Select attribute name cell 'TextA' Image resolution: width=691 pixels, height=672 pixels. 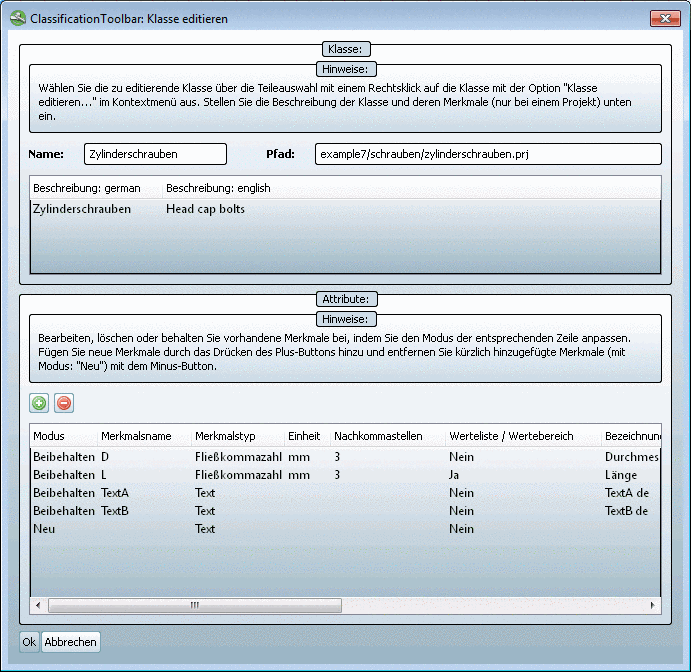coord(115,493)
